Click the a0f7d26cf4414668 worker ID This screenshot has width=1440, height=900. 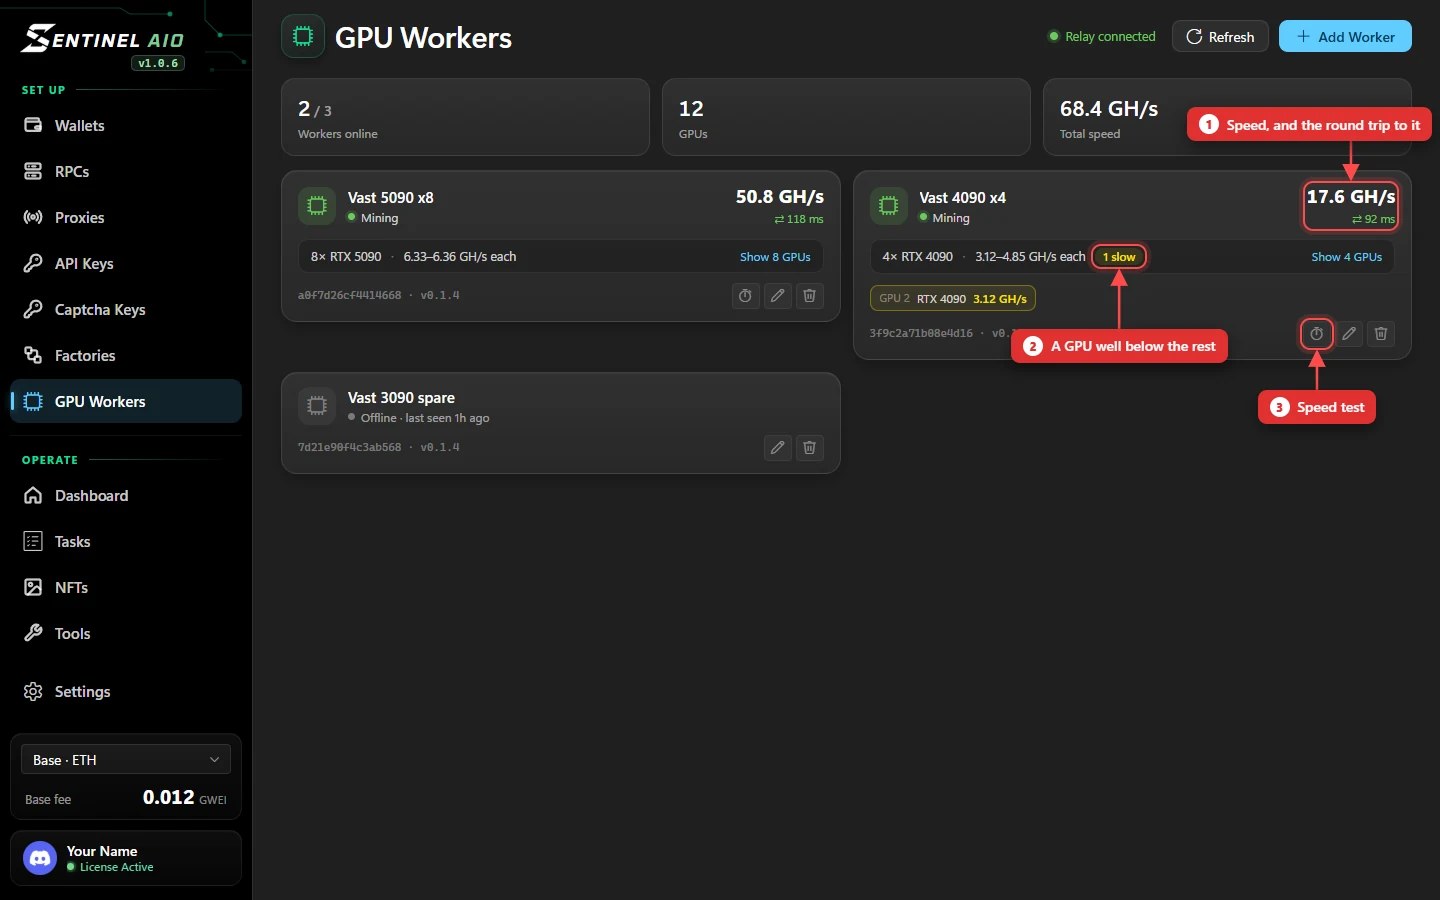point(349,296)
